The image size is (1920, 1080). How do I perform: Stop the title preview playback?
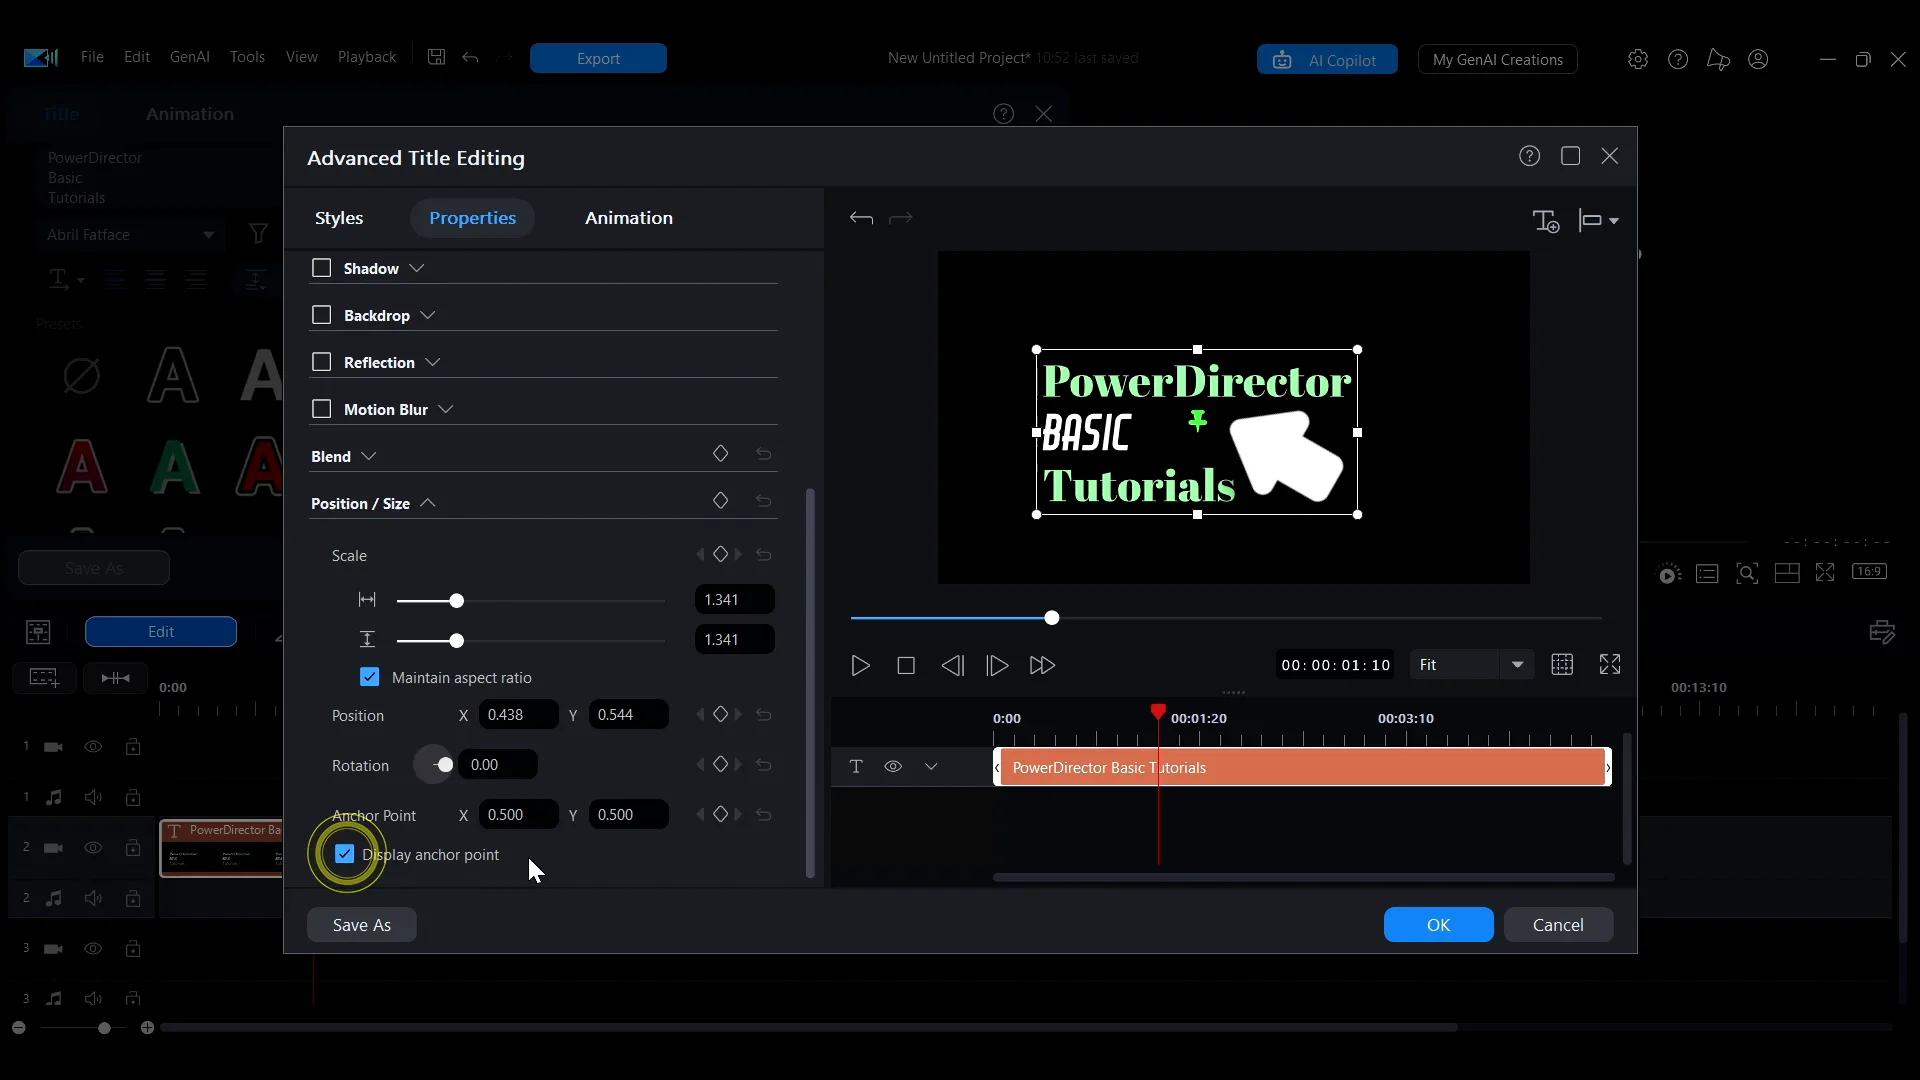coord(906,666)
